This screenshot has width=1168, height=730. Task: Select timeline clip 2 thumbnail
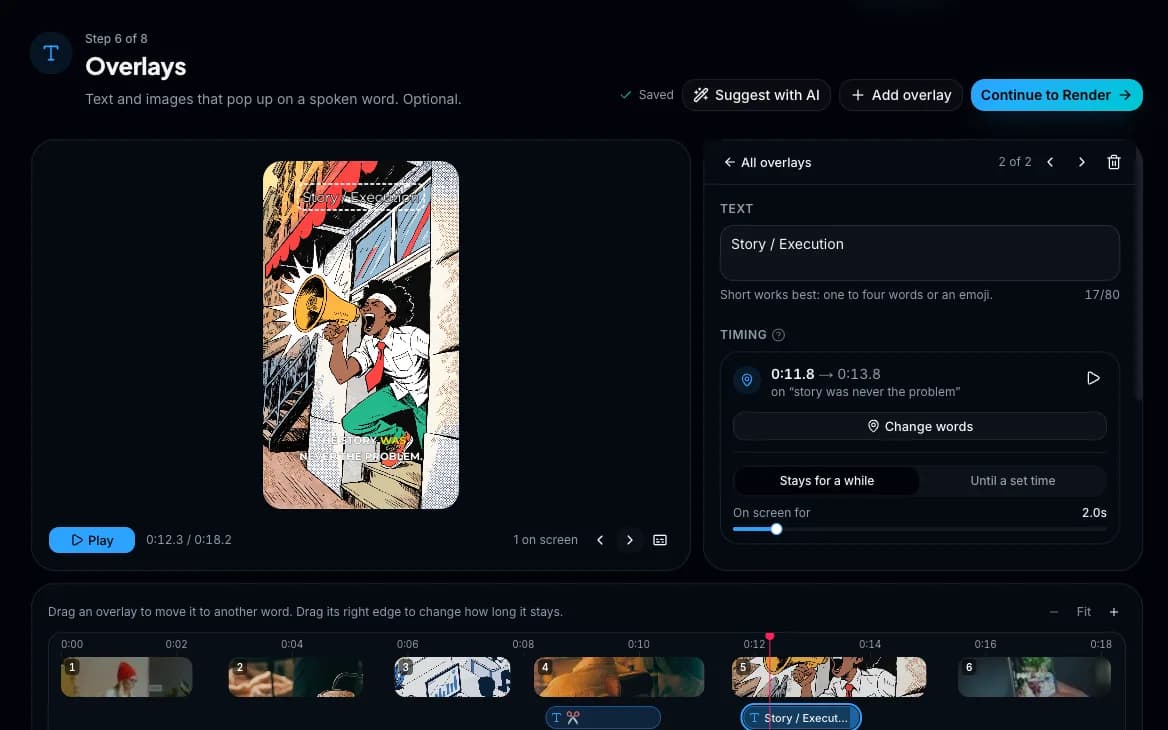coord(296,677)
